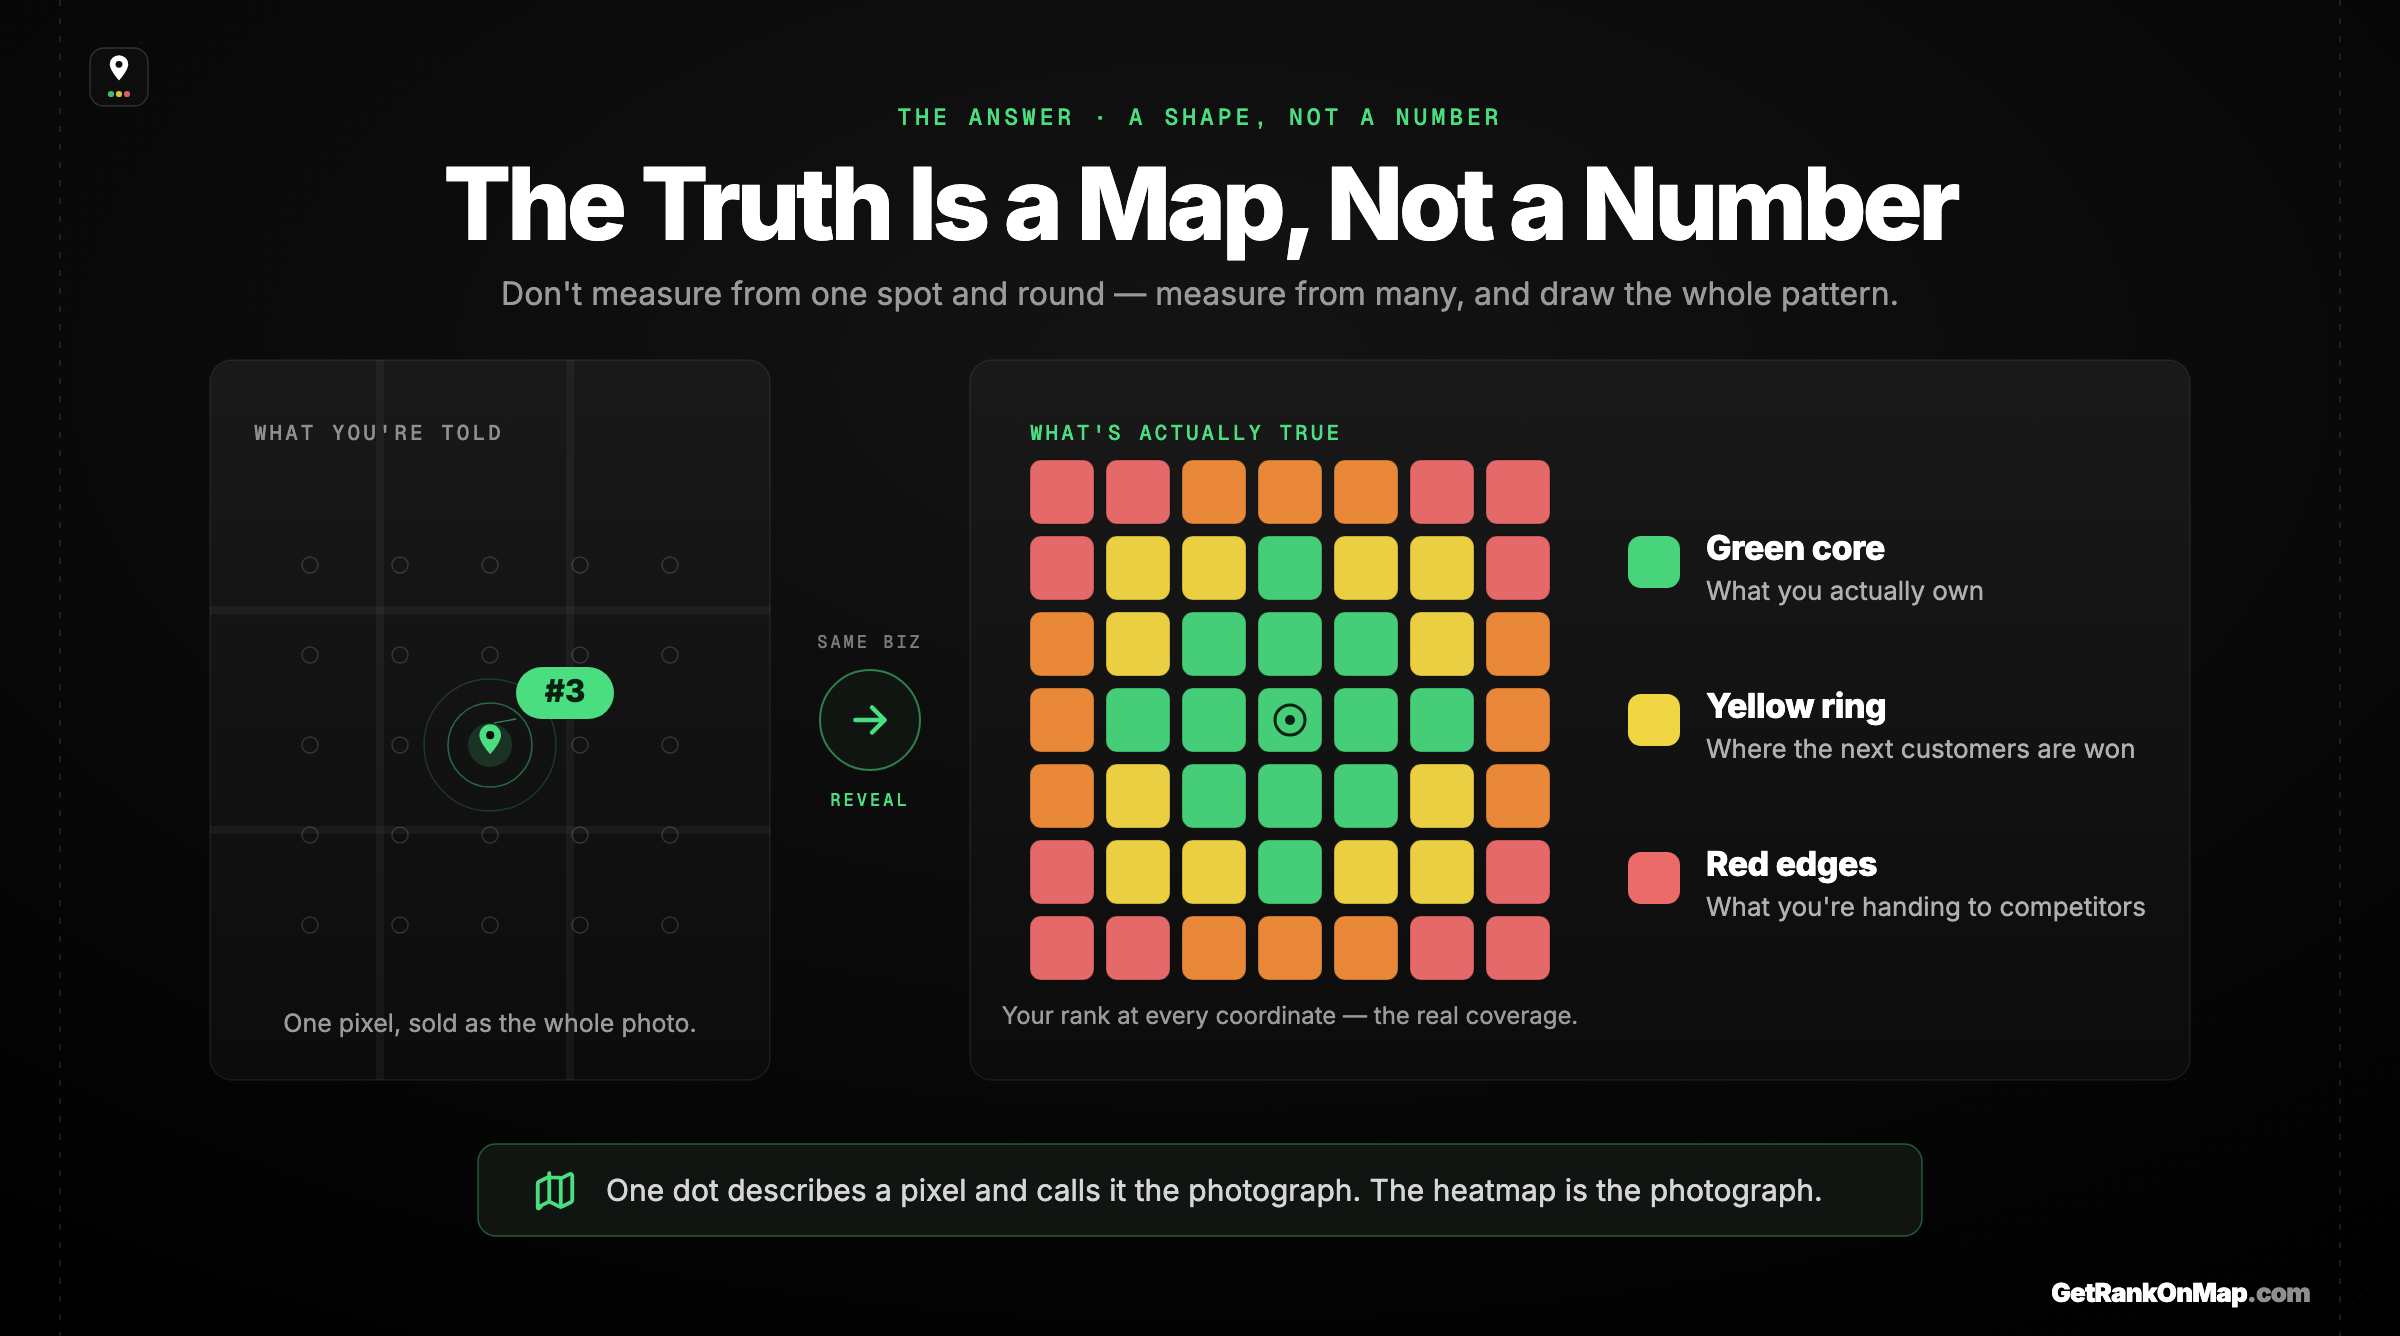Click "Your rank at every coordinate" caption
This screenshot has height=1336, width=2400.
click(x=1290, y=1016)
